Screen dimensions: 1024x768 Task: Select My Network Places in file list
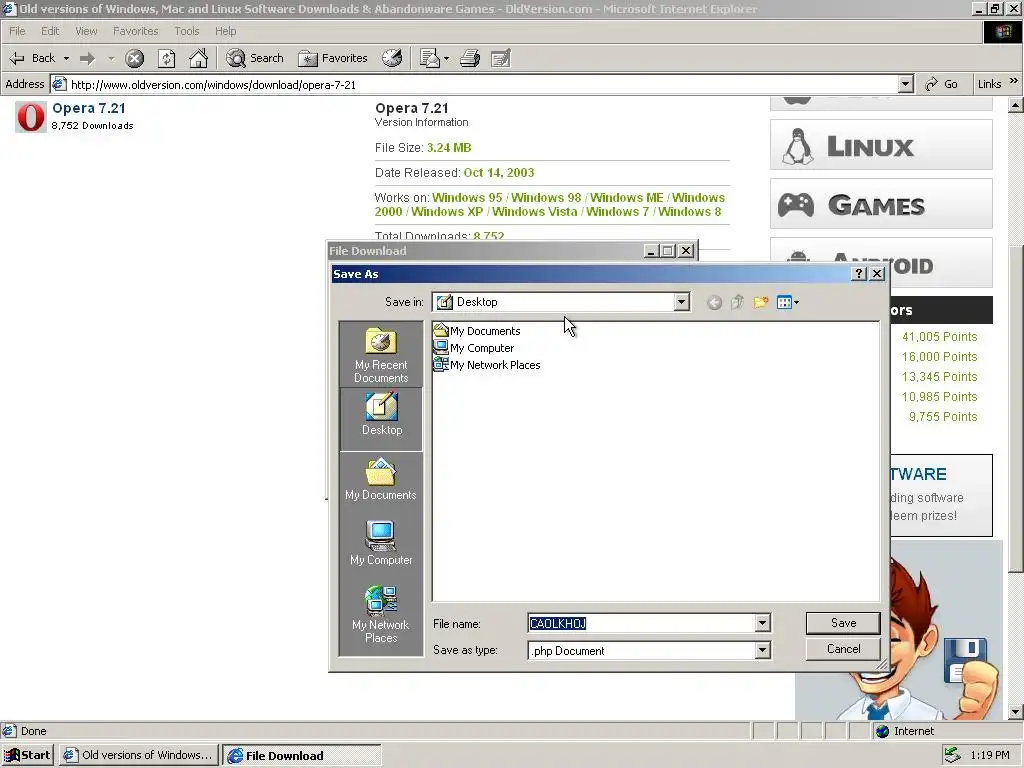click(487, 365)
